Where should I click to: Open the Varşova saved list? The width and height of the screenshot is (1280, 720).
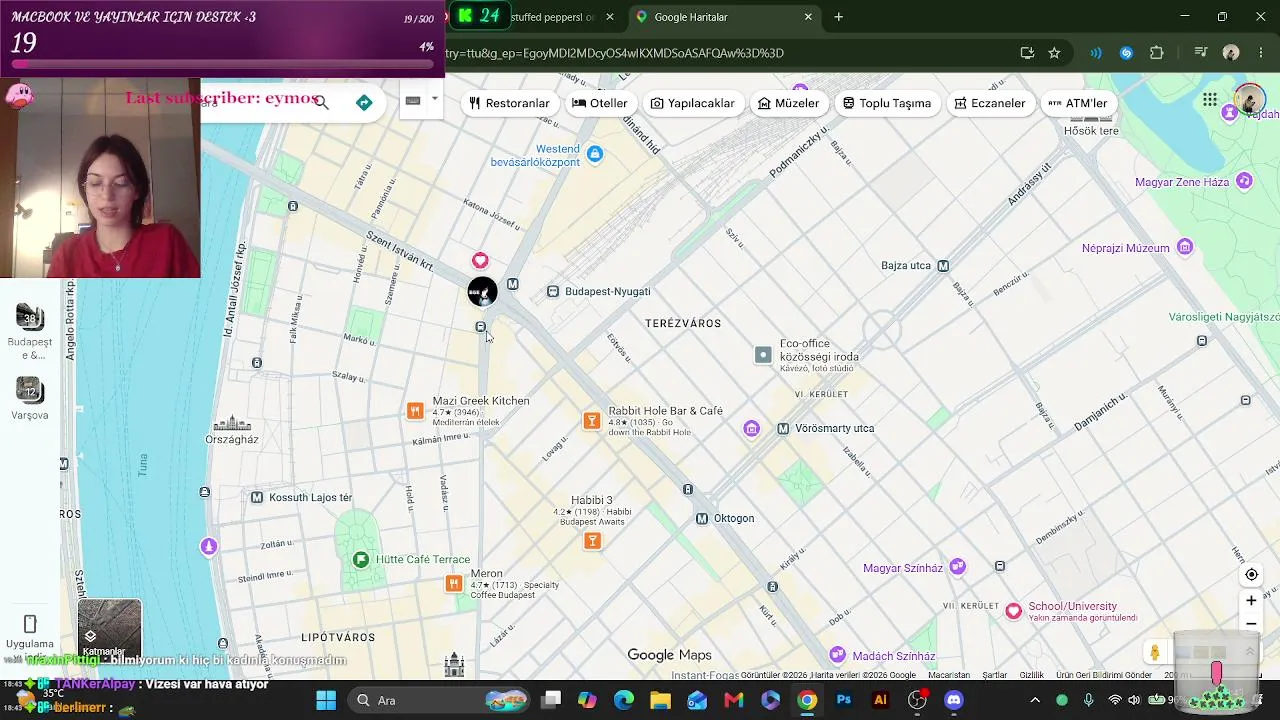[30, 397]
